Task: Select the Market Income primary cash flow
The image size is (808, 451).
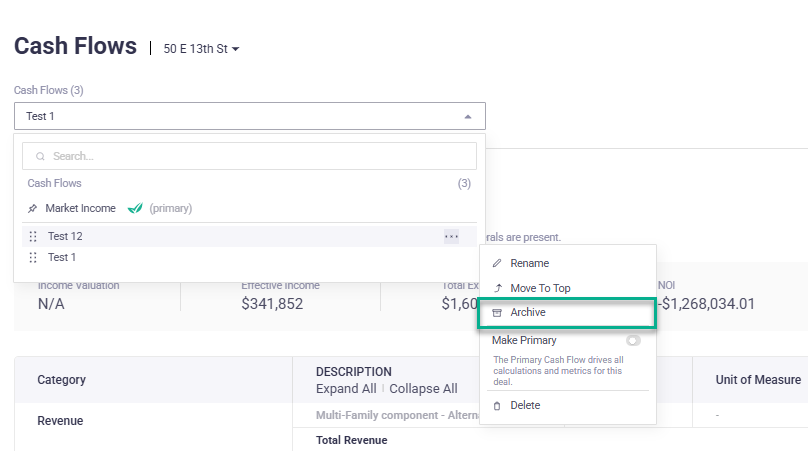Action: [80, 208]
